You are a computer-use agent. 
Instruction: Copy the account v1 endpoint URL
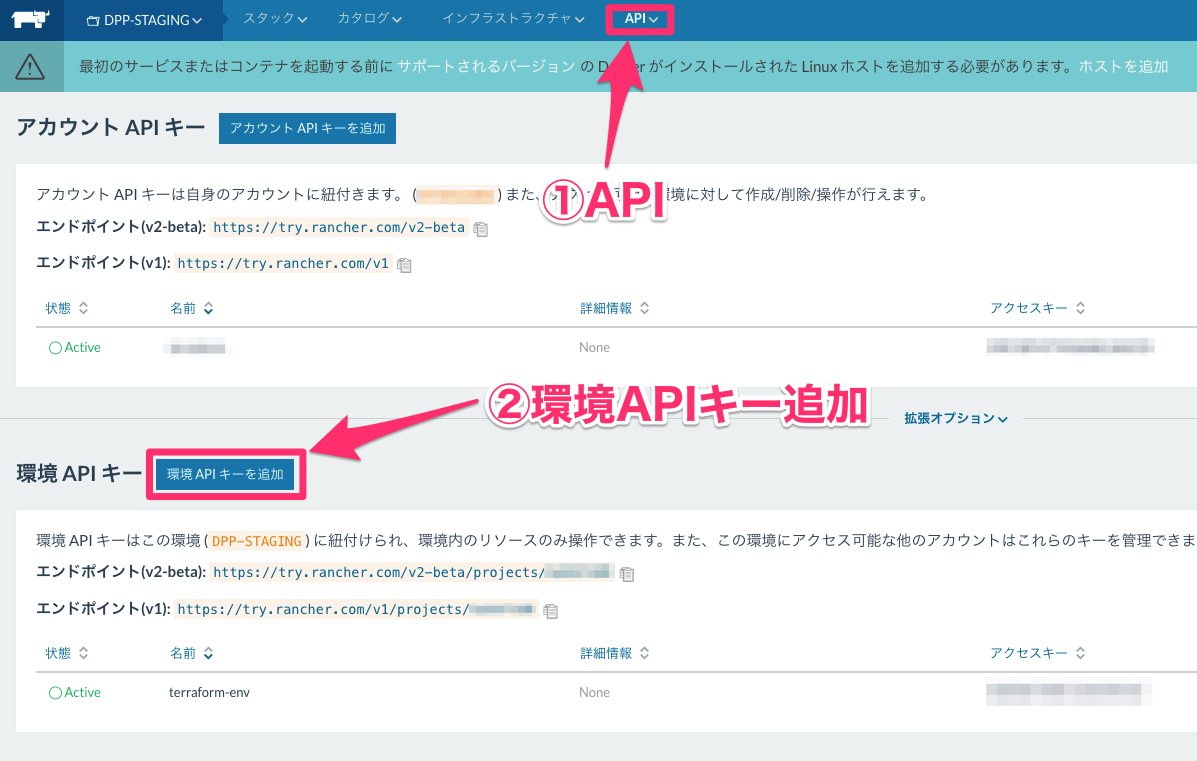(403, 264)
